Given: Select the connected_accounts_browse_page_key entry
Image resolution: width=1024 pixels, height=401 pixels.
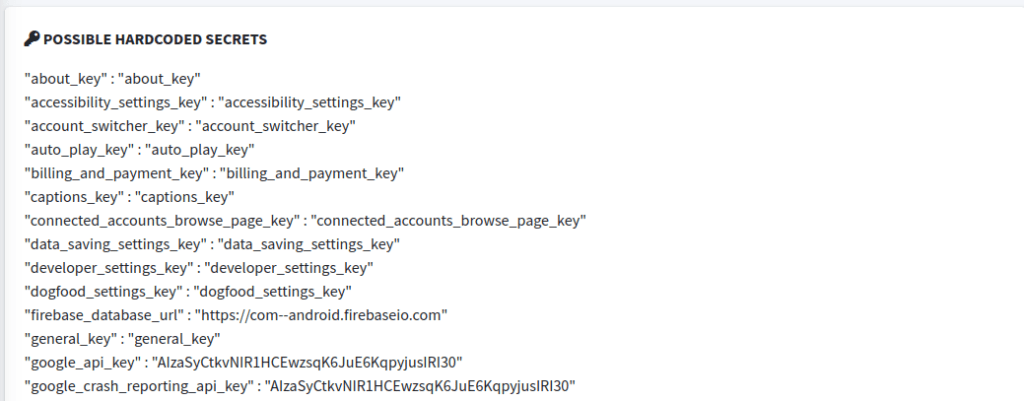Looking at the screenshot, I should [305, 221].
